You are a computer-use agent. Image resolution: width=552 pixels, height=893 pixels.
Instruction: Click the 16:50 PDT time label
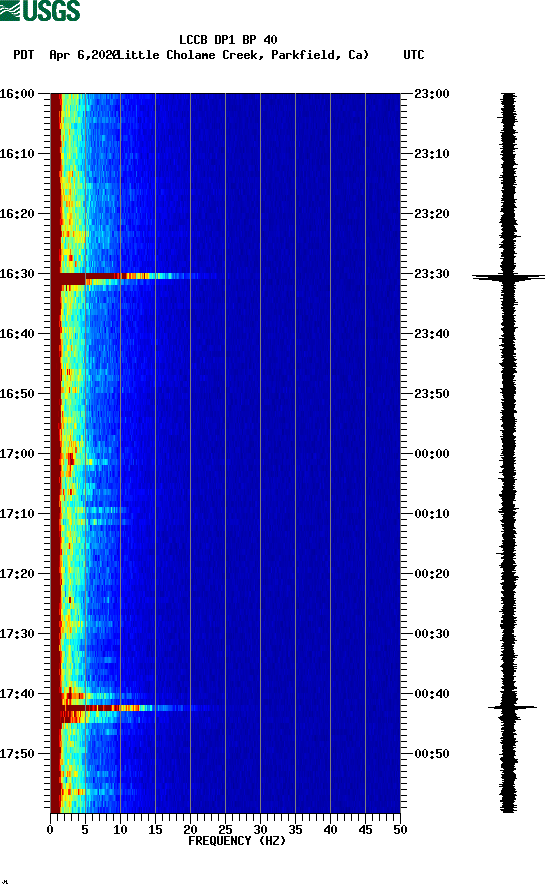(17, 394)
